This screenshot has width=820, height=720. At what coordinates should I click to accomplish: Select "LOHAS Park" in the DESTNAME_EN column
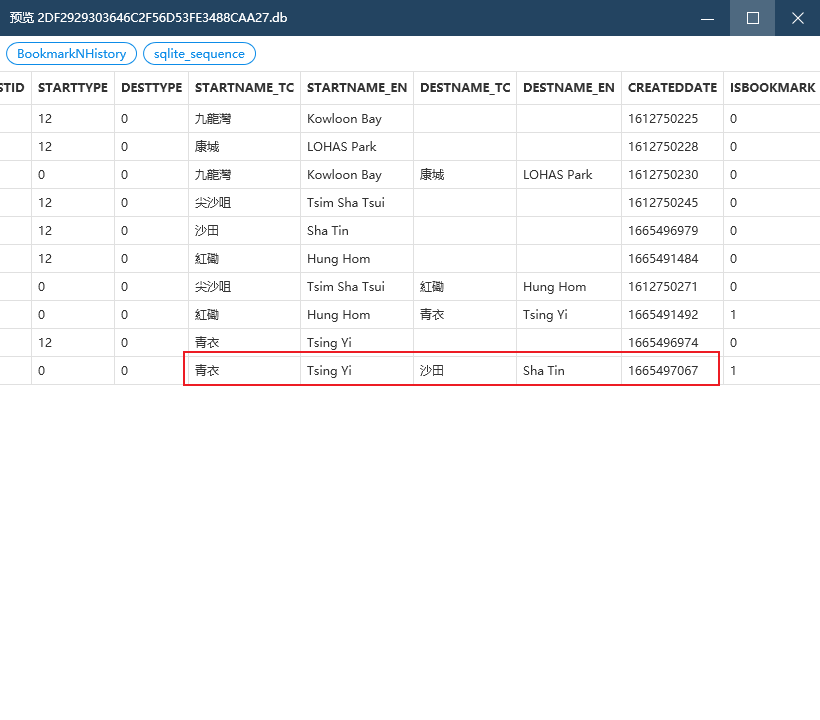(x=557, y=174)
